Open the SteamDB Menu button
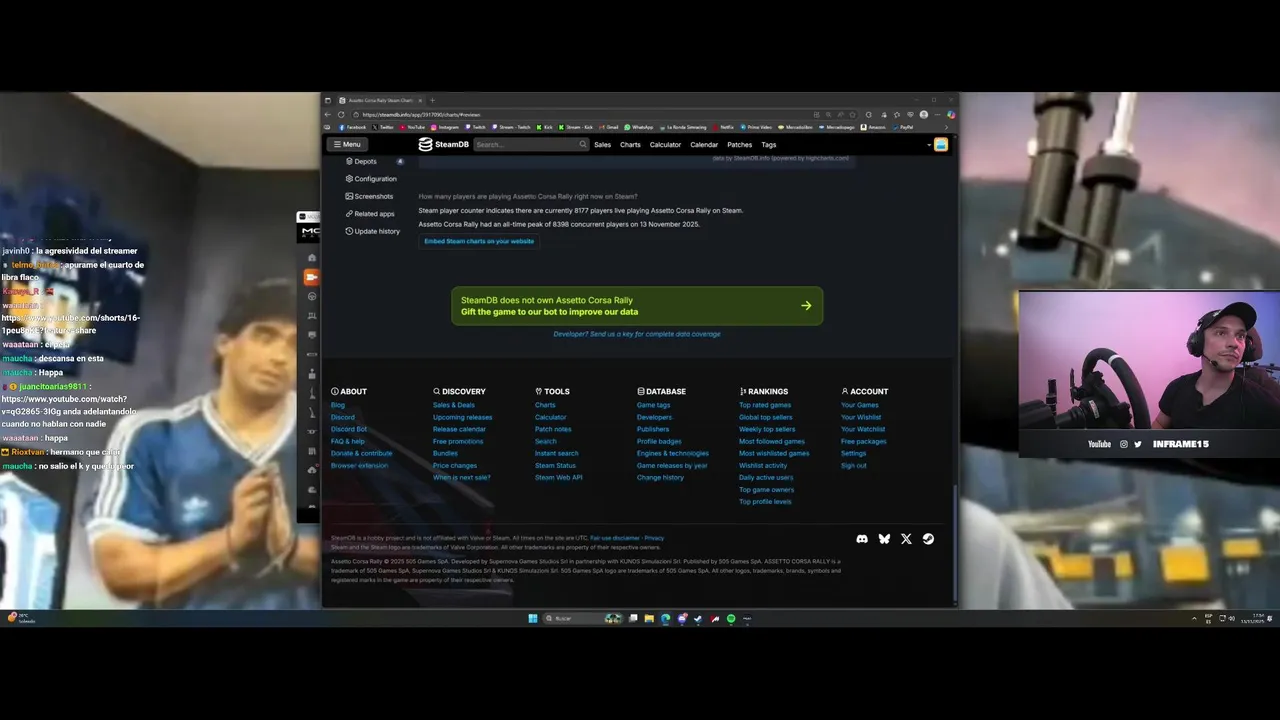This screenshot has height=720, width=1280. 348,144
